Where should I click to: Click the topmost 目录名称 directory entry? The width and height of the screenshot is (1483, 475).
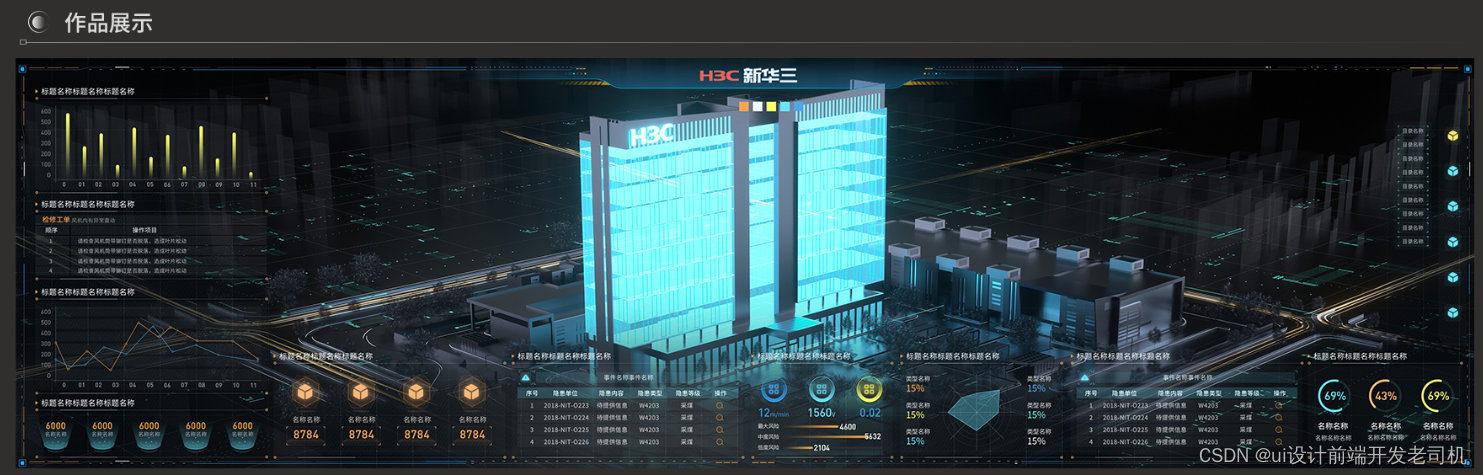coord(1412,131)
